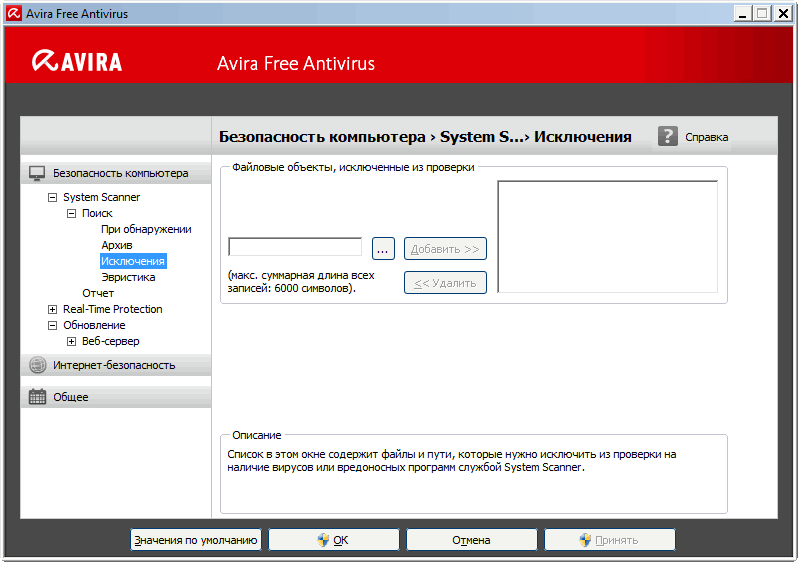Expand the Веб-сервер tree node
The image size is (798, 562).
[x=71, y=341]
